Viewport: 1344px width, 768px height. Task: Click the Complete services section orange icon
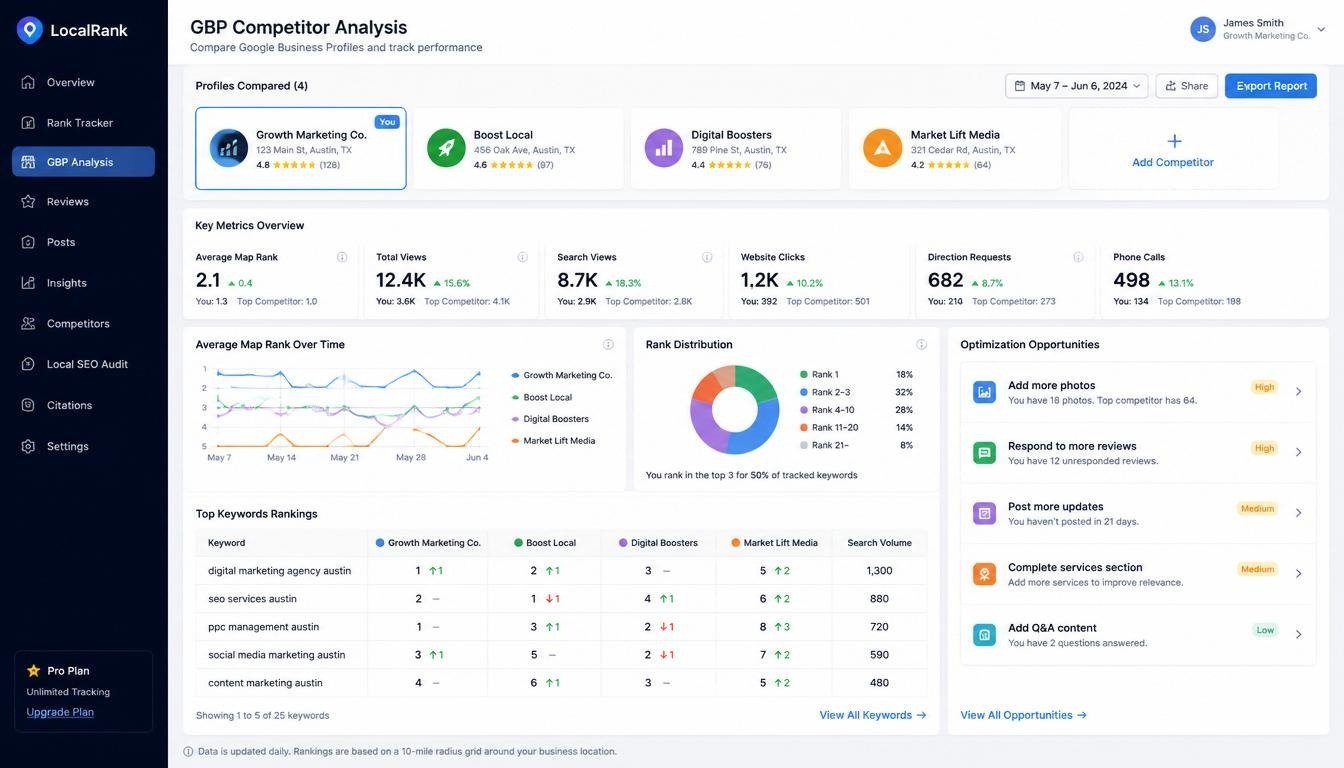(984, 574)
